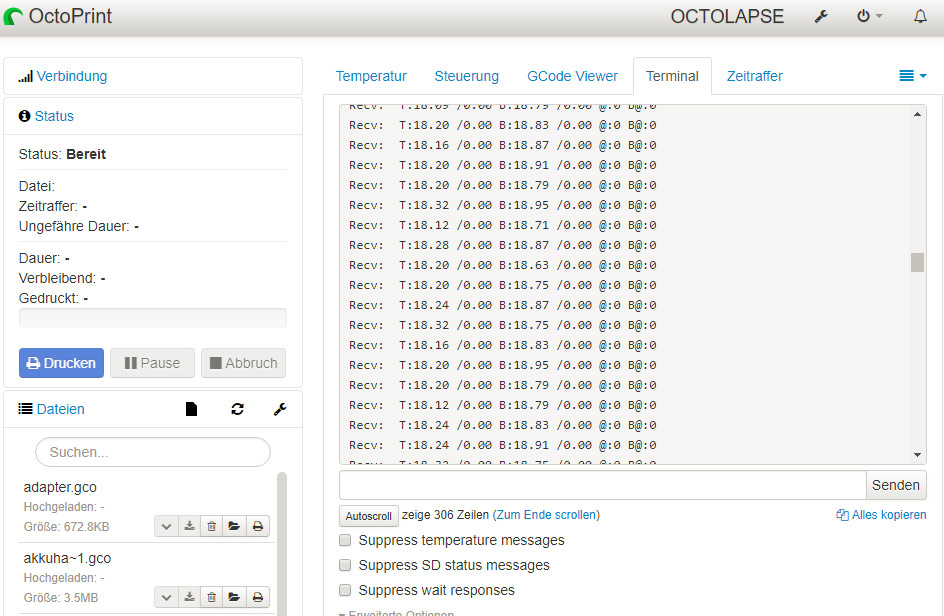Viewport: 944px width, 616px height.
Task: Enable Suppress wait responses
Action: coord(345,590)
